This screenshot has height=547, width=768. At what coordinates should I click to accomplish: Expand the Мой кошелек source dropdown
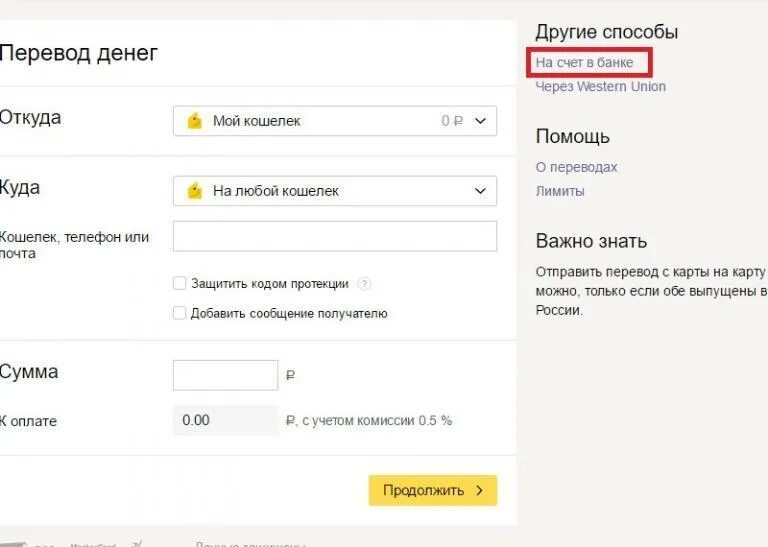tap(335, 120)
